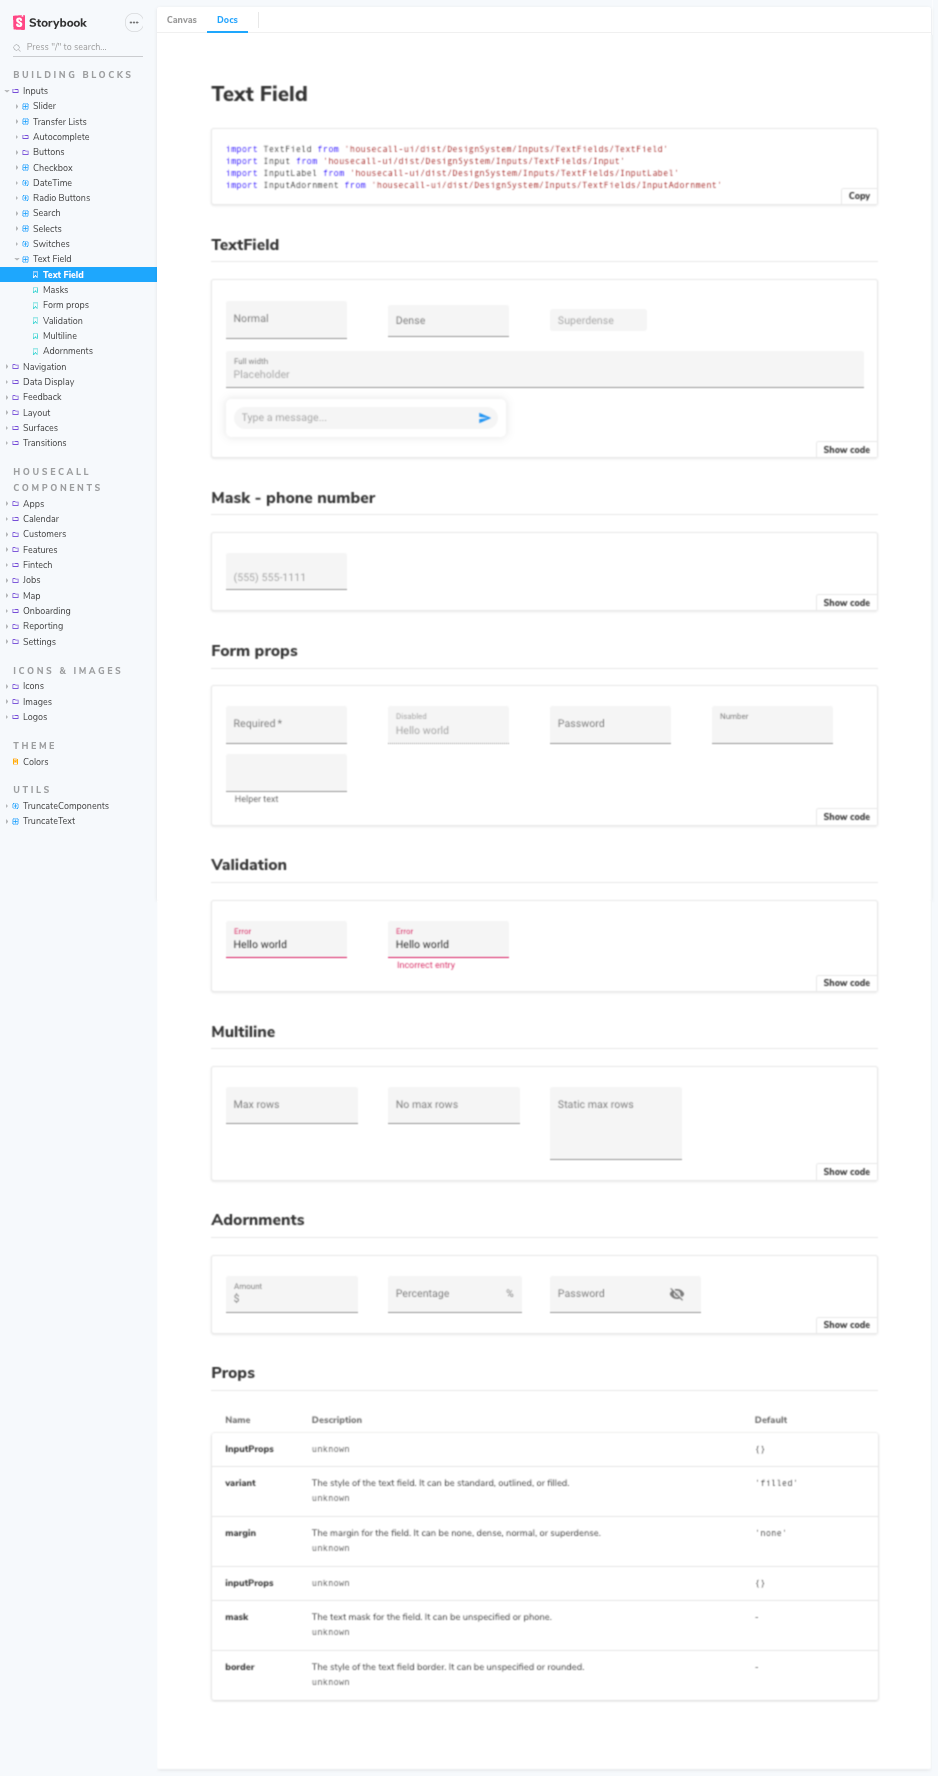Select the Multiline story
The width and height of the screenshot is (938, 1776).
coord(60,336)
